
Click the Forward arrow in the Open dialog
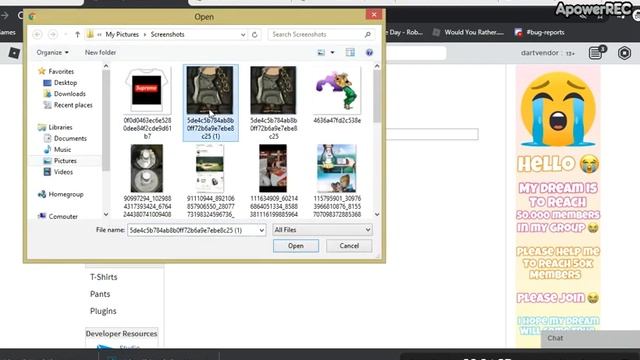pyautogui.click(x=53, y=34)
